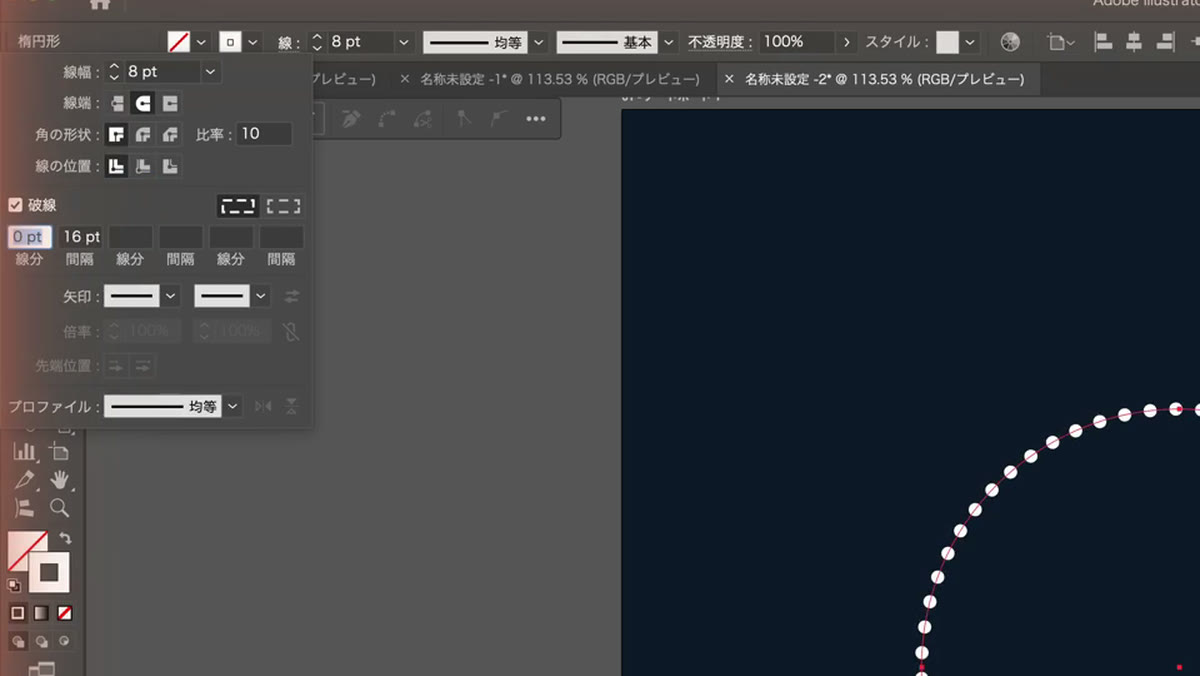Screen dimensions: 1200x676
Task: Open the スタイル graphic style swatch
Action: coord(947,42)
